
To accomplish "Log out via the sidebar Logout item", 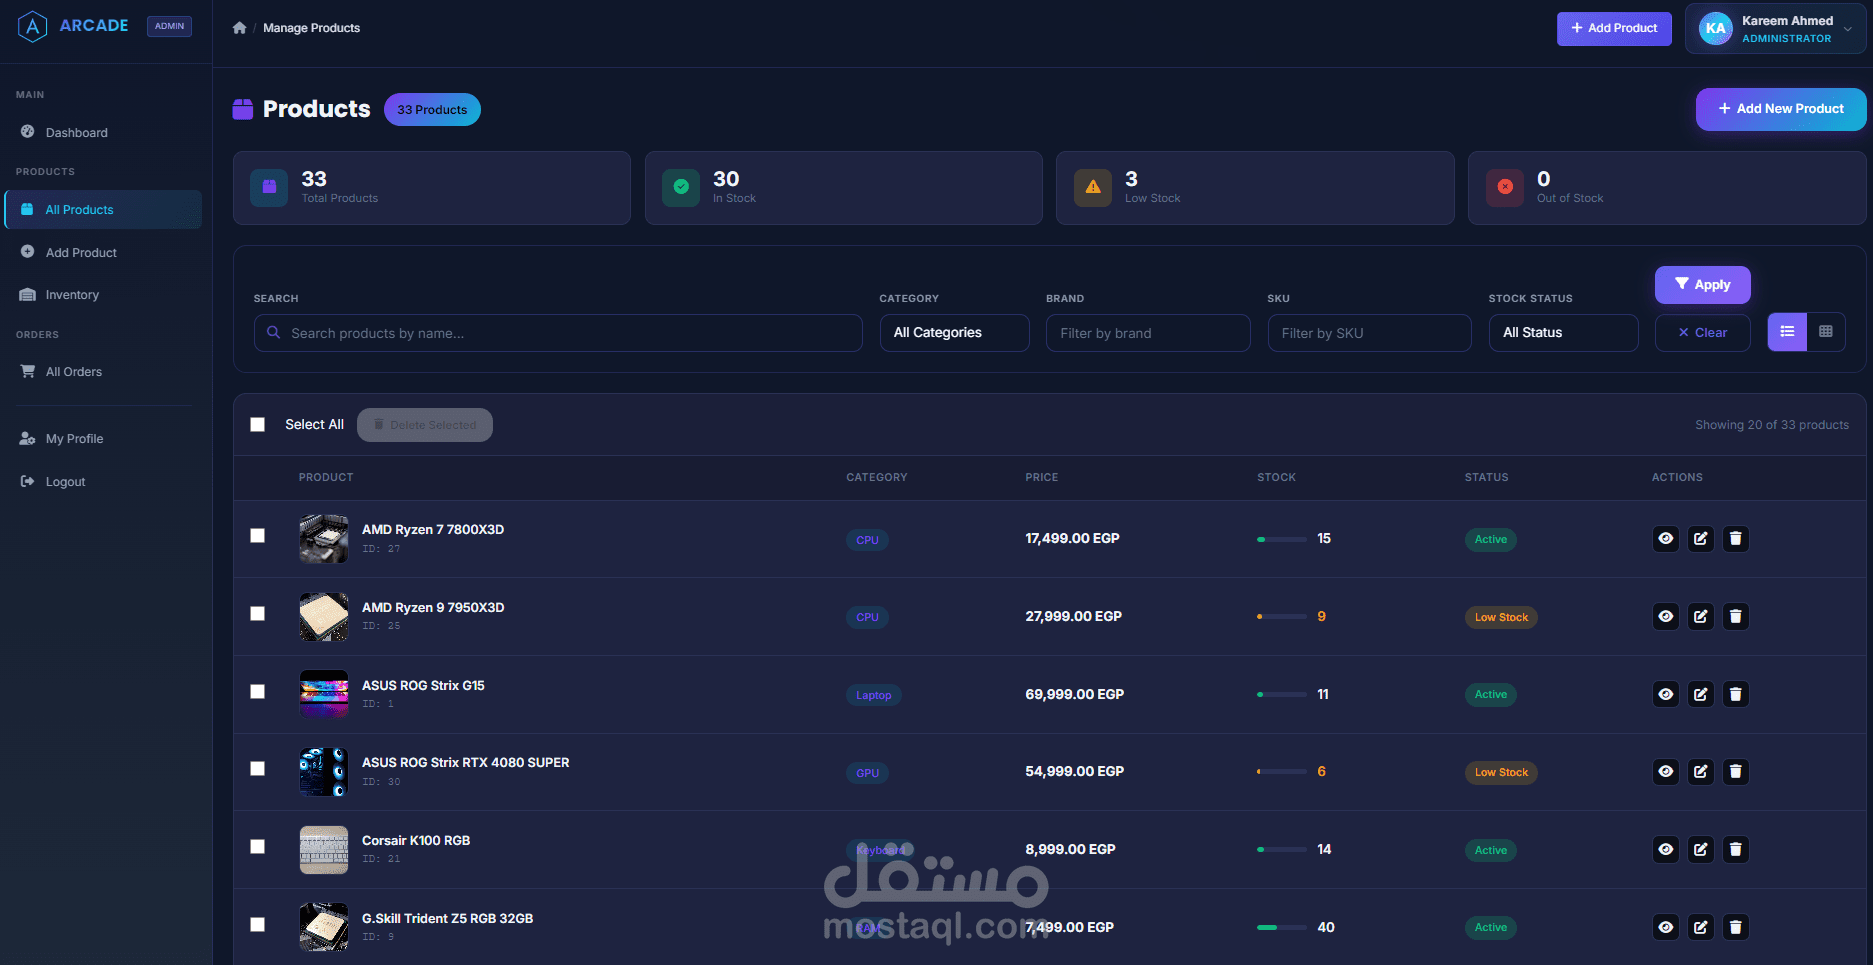I will [104, 482].
